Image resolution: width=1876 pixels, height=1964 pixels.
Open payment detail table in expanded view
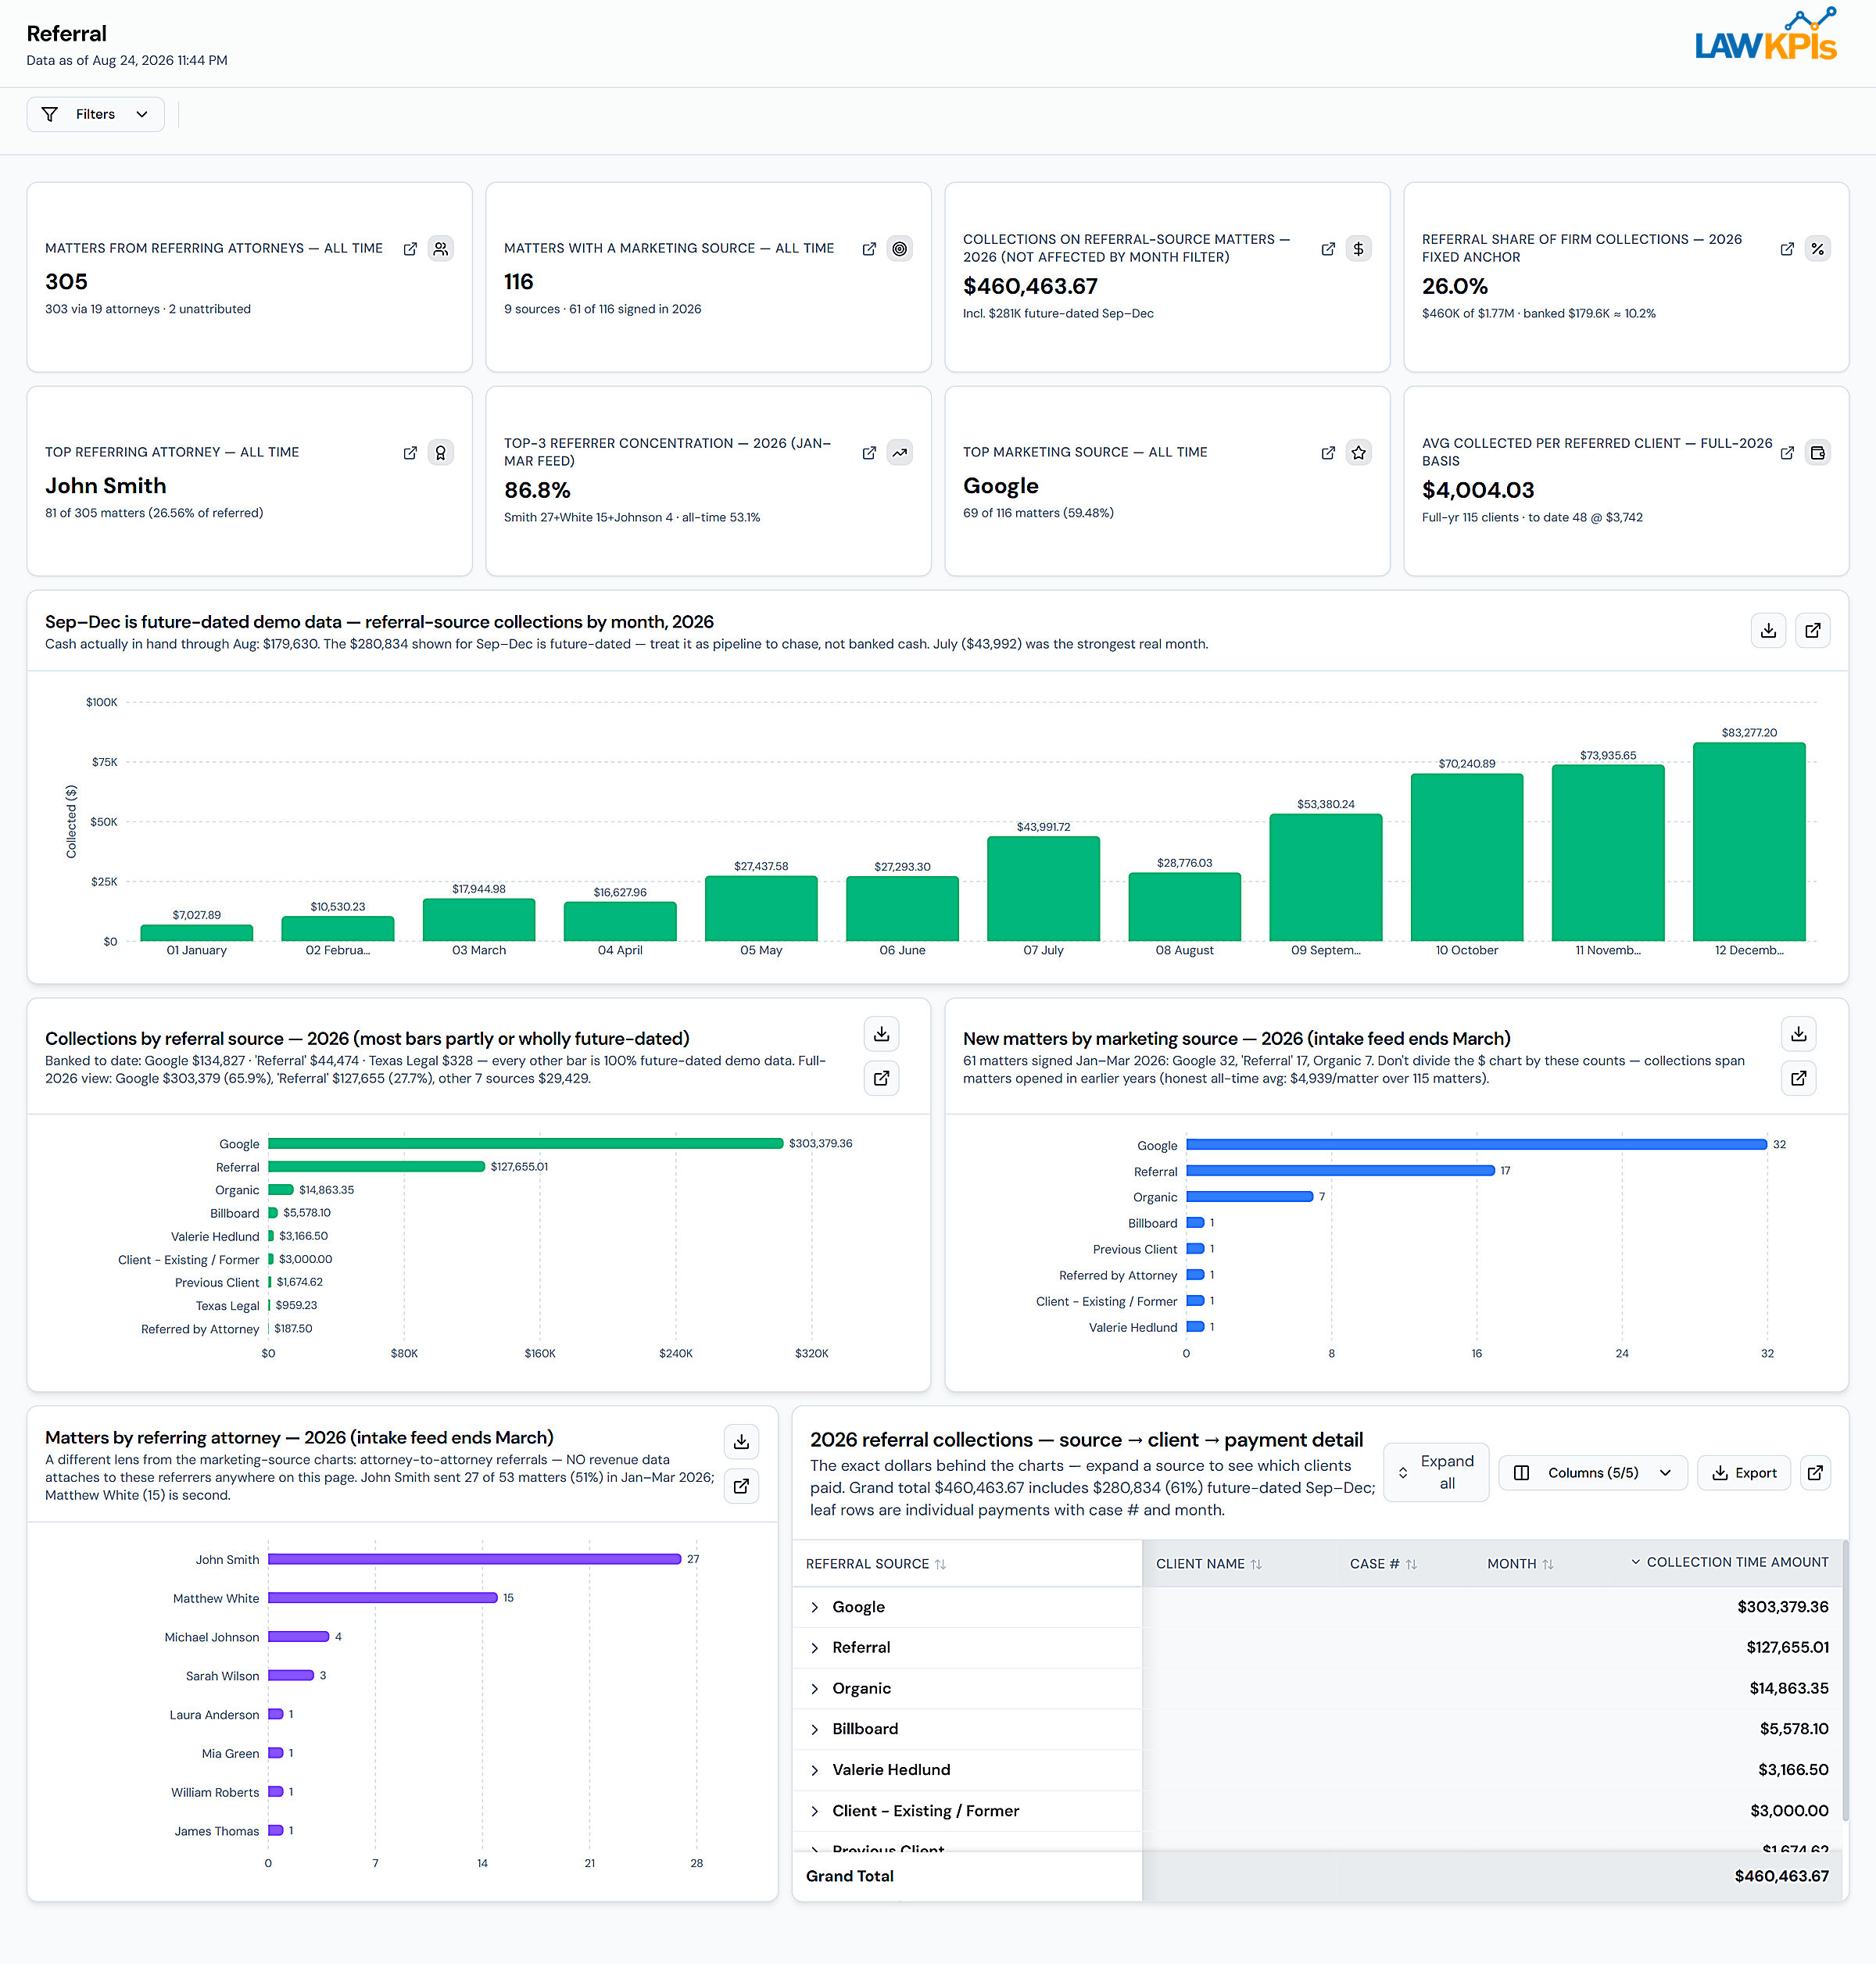click(x=1816, y=1473)
